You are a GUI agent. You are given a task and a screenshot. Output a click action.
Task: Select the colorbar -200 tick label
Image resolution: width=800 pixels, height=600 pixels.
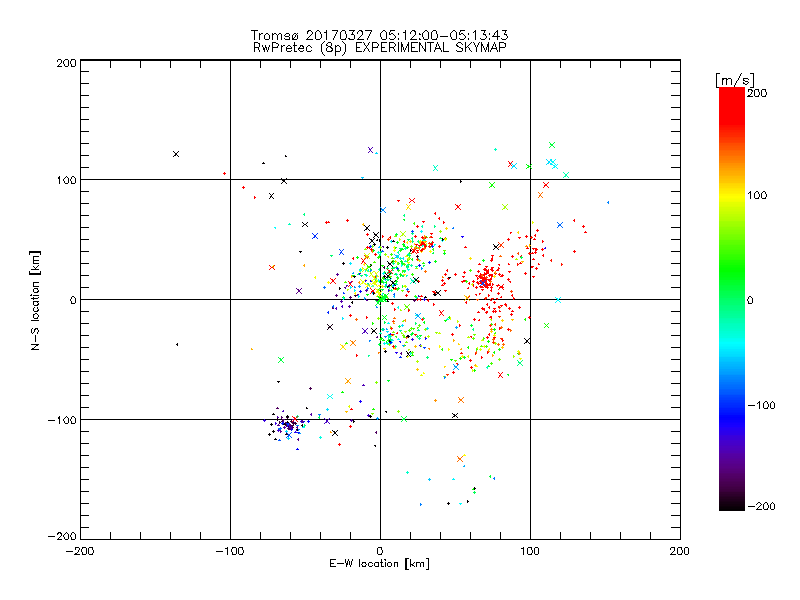click(x=761, y=506)
